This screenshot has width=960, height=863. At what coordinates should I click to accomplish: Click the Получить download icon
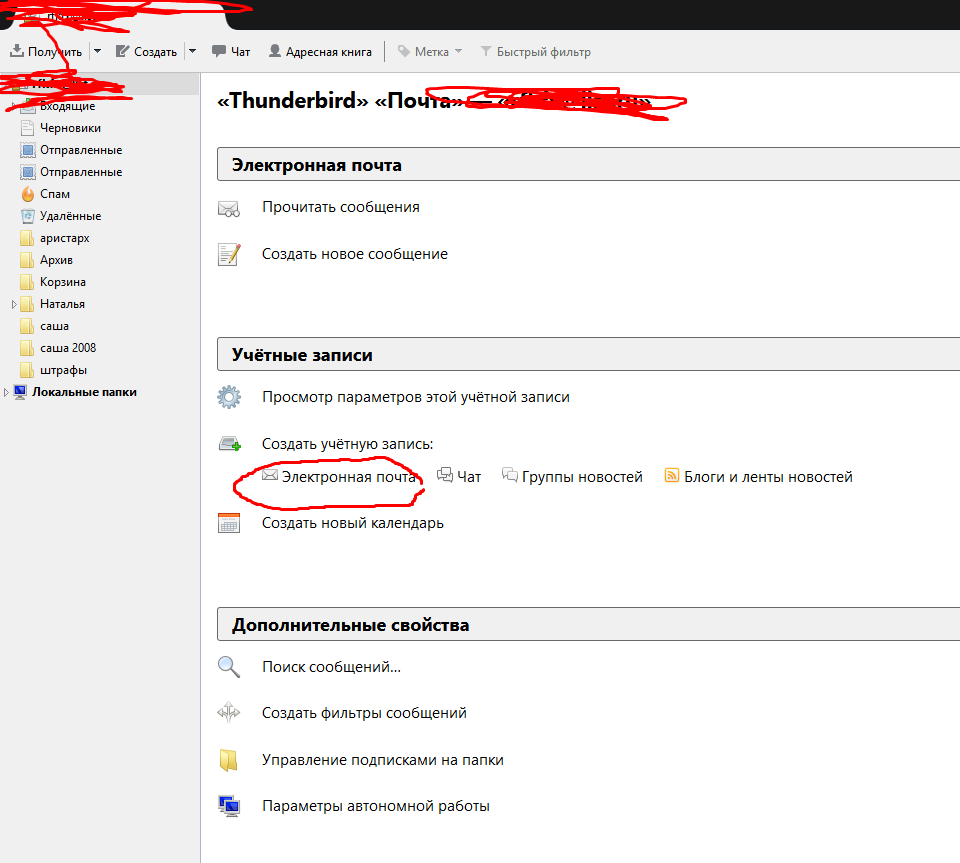(x=17, y=51)
